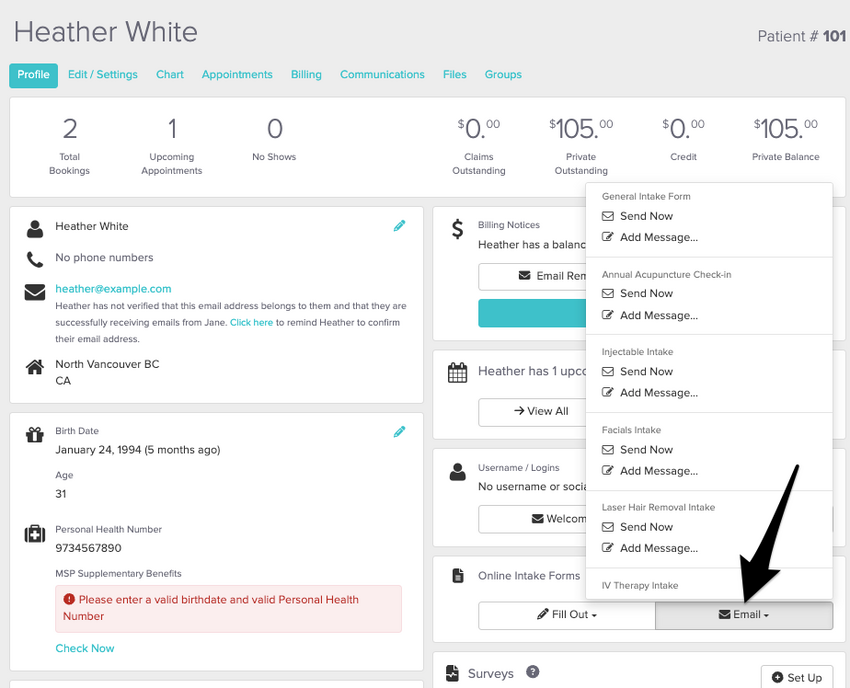Send Now for General Intake Form
The height and width of the screenshot is (688, 850).
tap(638, 216)
